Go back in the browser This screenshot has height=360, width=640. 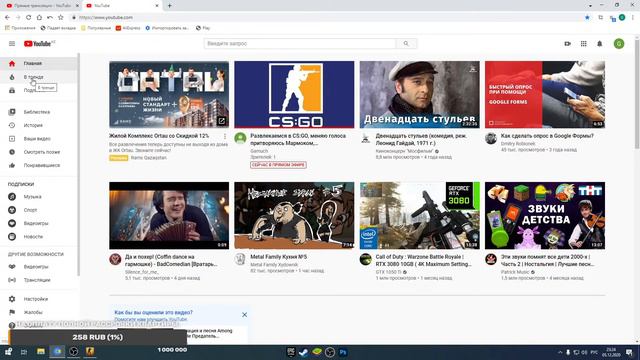click(x=7, y=18)
